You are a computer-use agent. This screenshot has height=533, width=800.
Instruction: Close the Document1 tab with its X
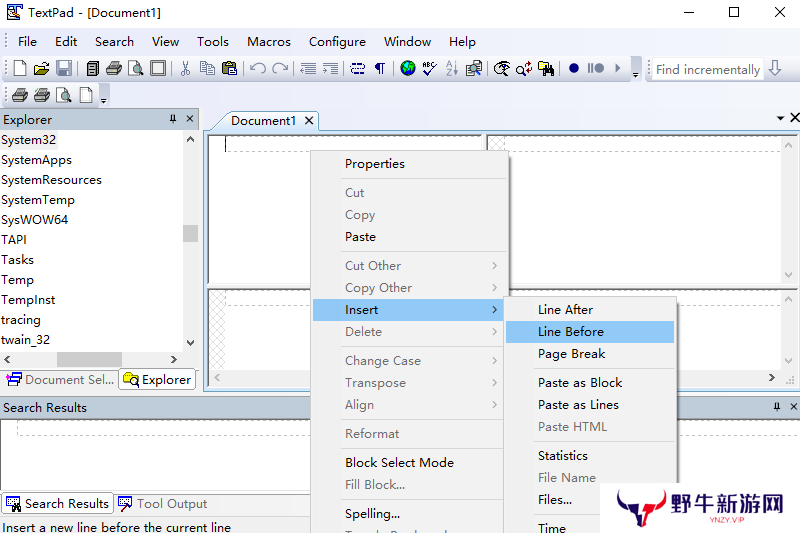coord(309,121)
